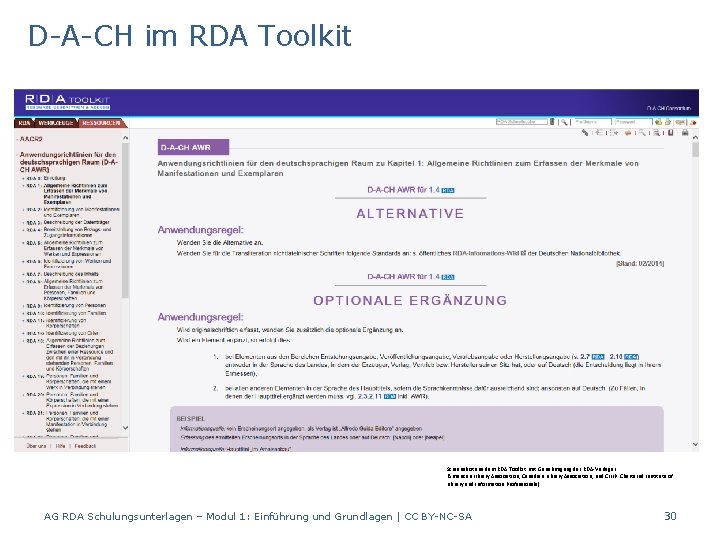This screenshot has height=540, width=720.
Task: Click the purple D-A-CH AWR header label
Action: coord(193,147)
